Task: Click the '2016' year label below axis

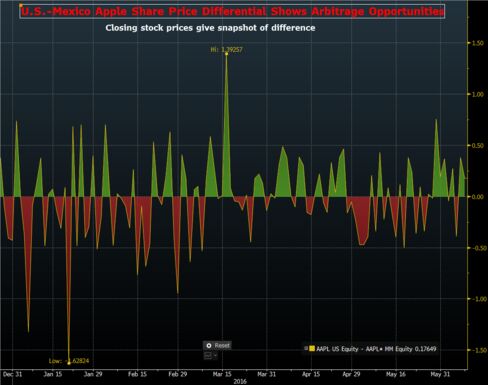Action: [240, 382]
